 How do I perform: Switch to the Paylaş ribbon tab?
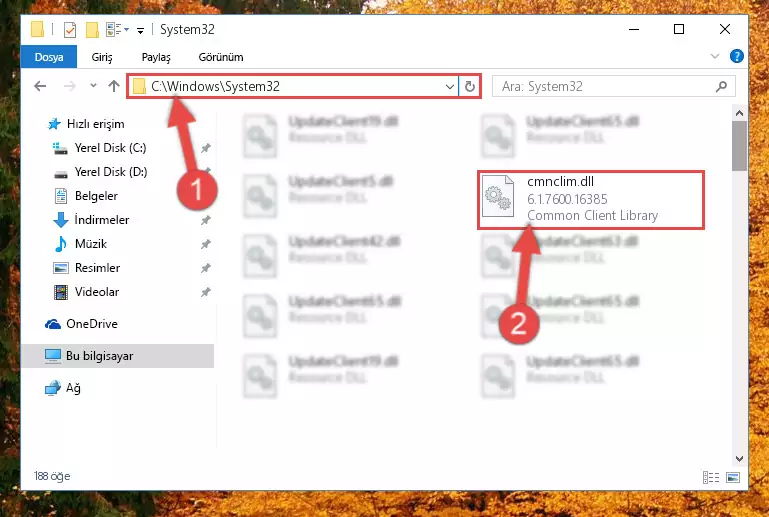[156, 57]
